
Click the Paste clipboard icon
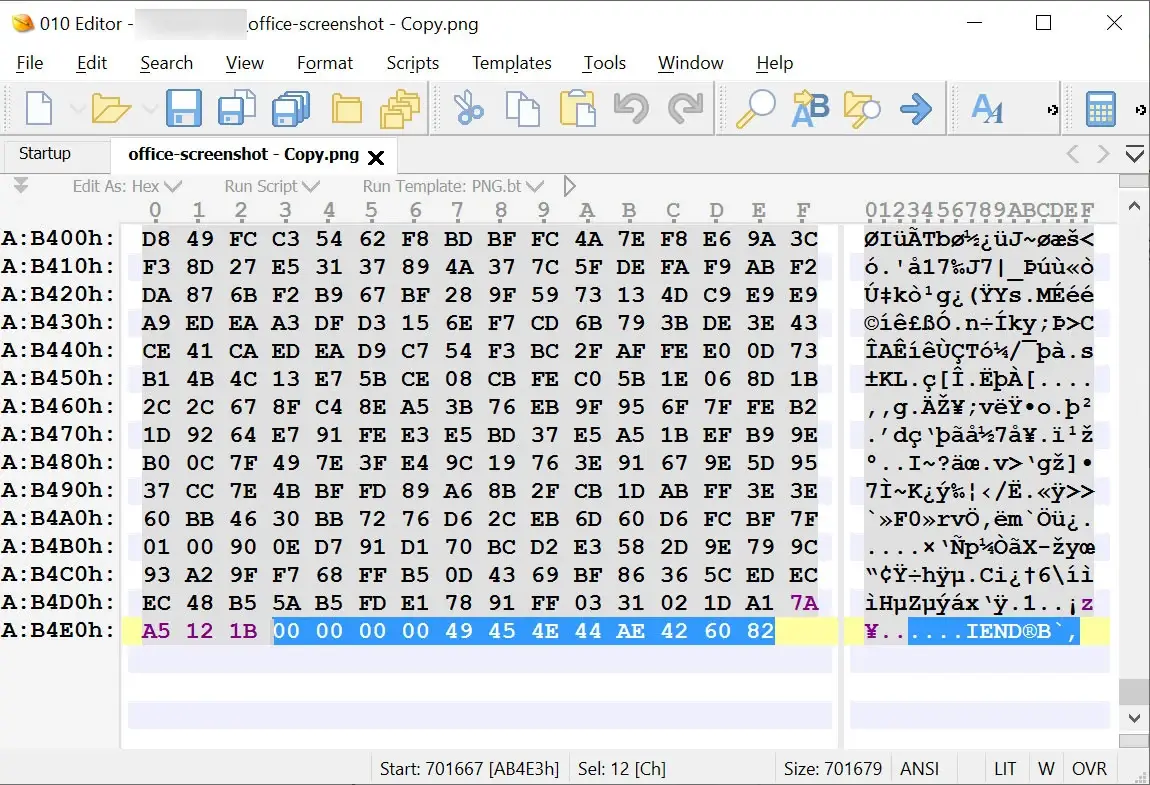[x=577, y=109]
